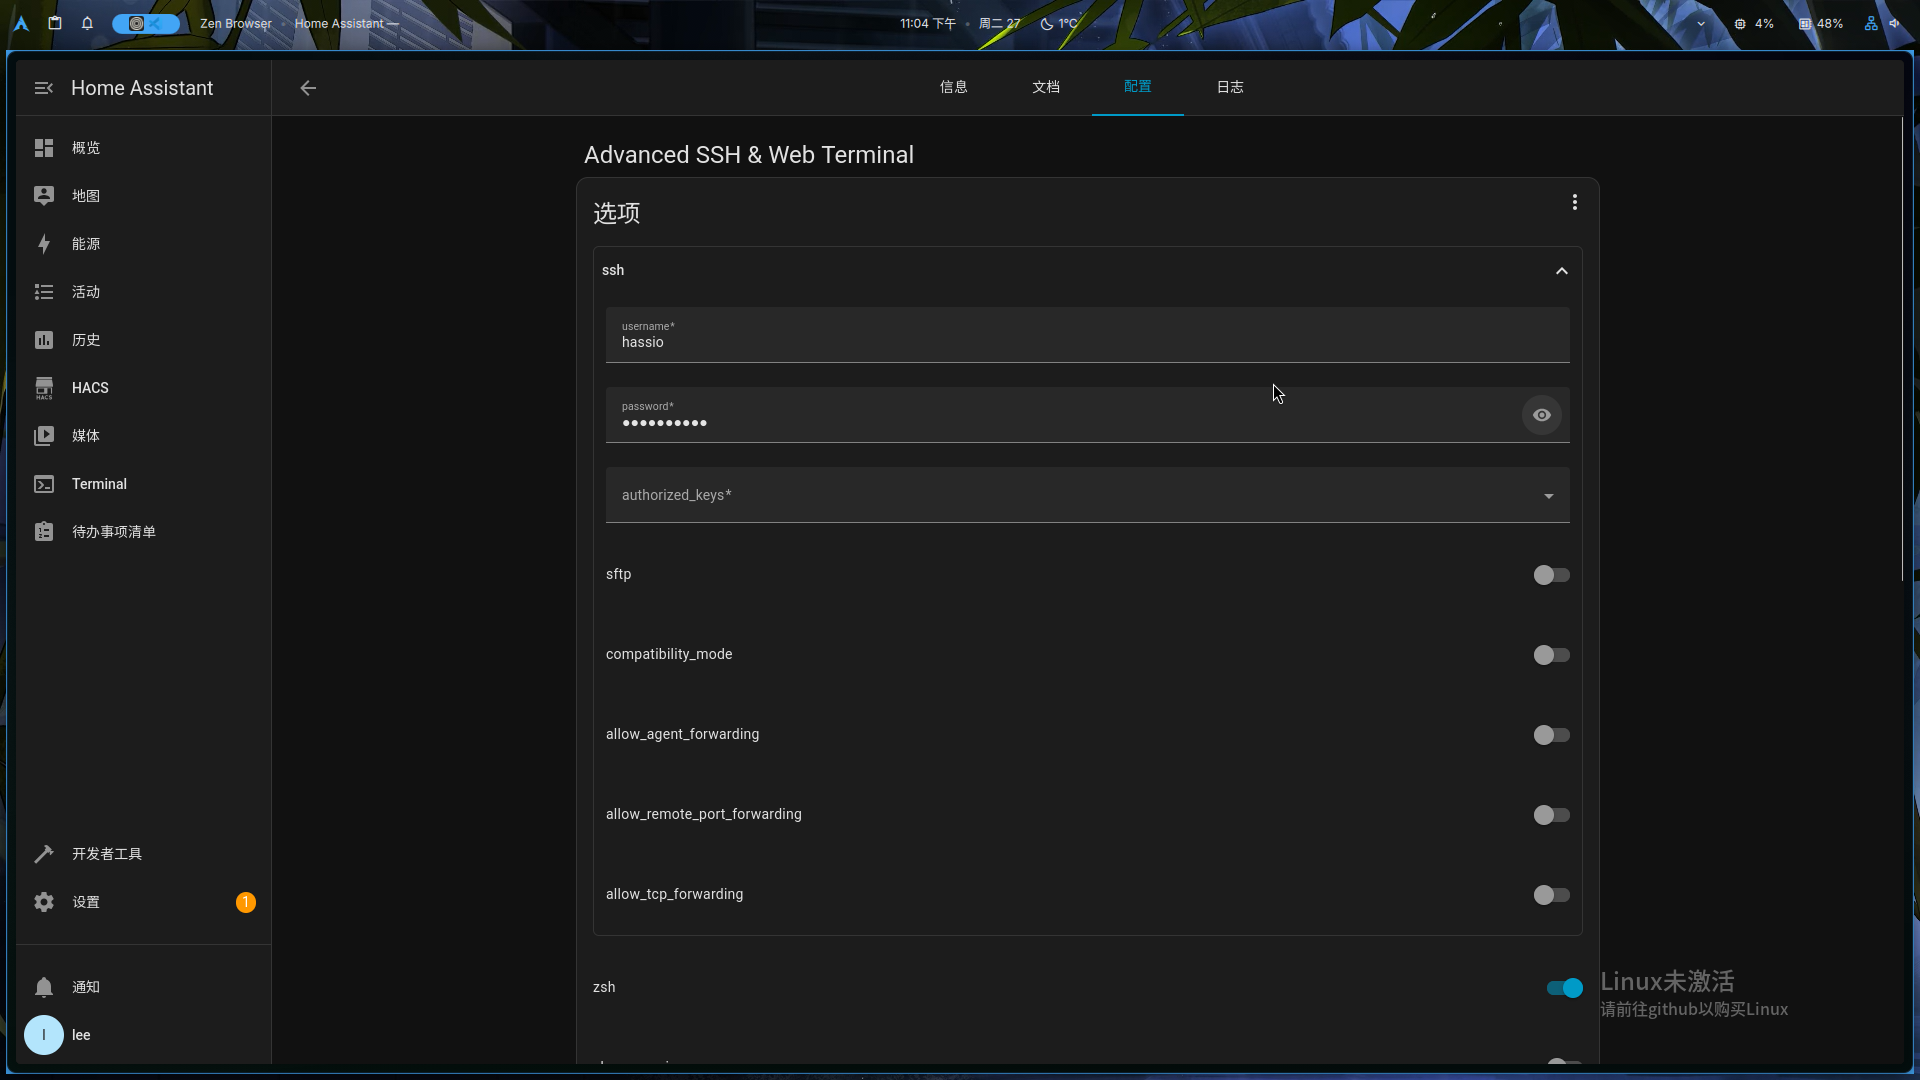Expand the authorized_keys dropdown
Image resolution: width=1920 pixels, height=1080 pixels.
[1548, 496]
